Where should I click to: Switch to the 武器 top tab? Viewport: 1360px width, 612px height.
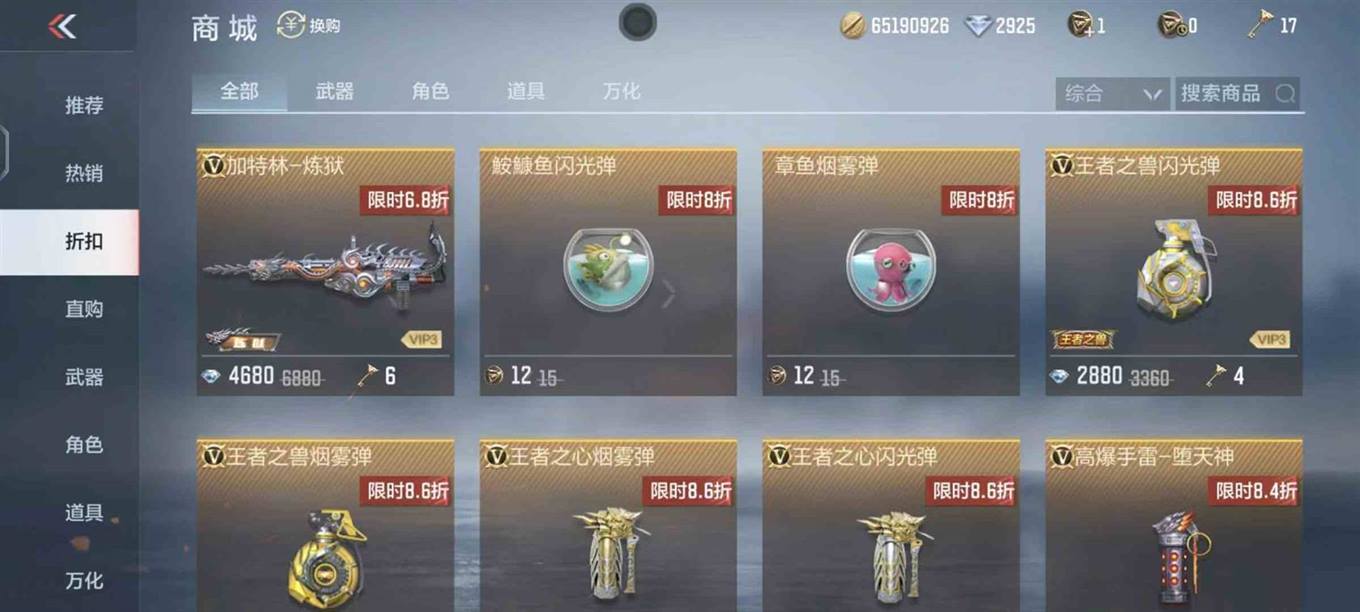tap(335, 91)
